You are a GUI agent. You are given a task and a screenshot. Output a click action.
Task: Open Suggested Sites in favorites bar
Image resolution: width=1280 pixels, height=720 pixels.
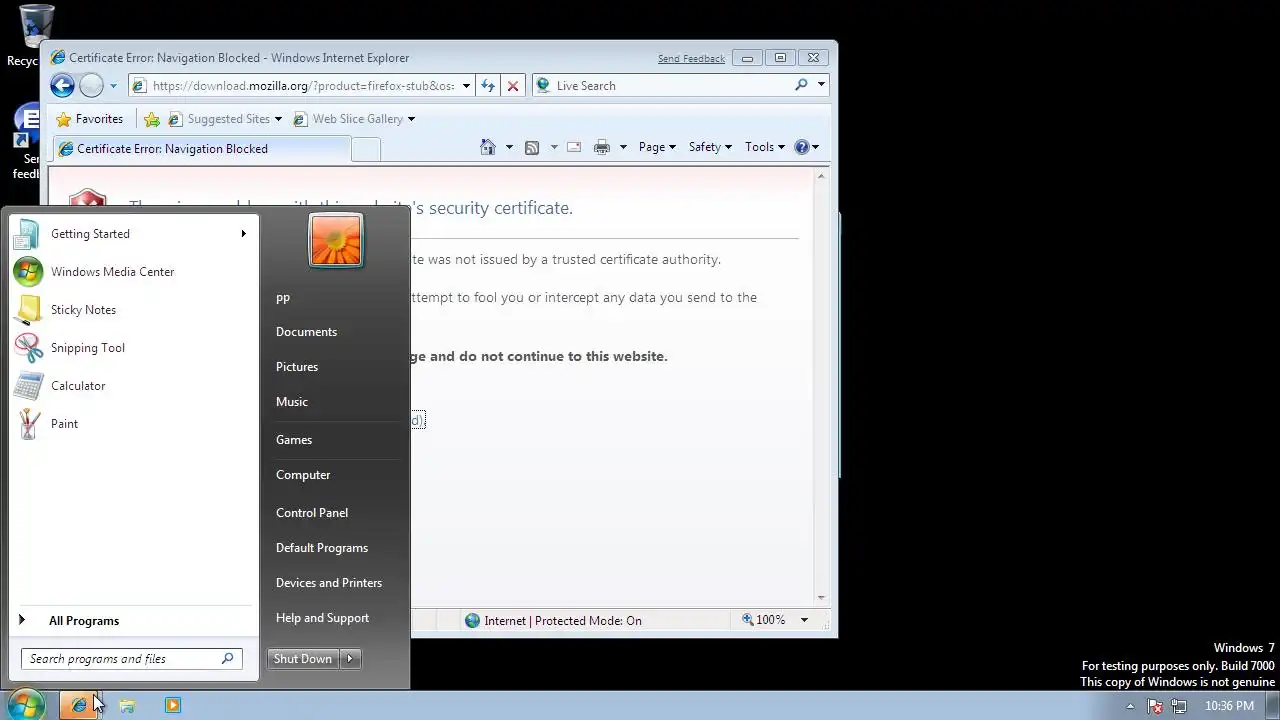click(225, 119)
